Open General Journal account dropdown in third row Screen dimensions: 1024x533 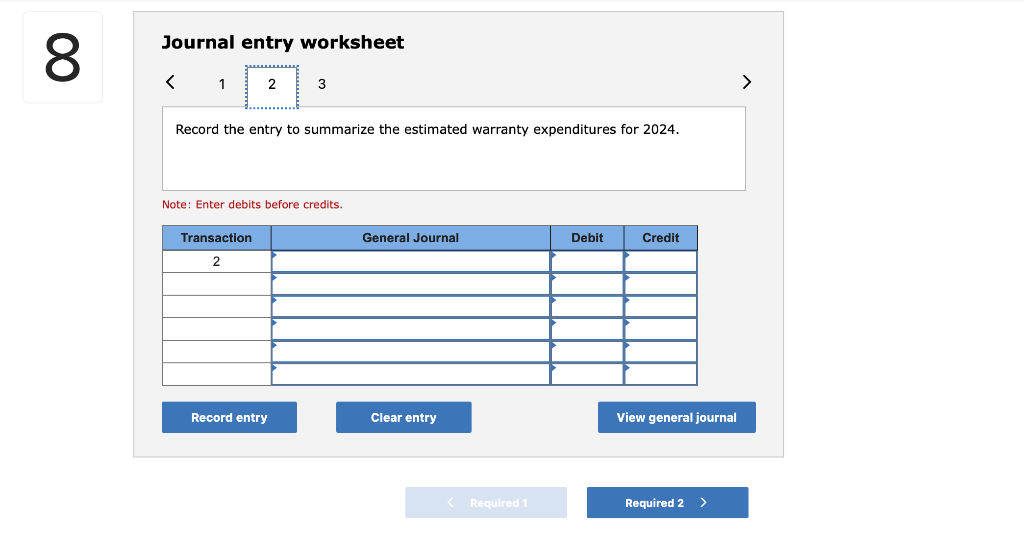[x=411, y=306]
